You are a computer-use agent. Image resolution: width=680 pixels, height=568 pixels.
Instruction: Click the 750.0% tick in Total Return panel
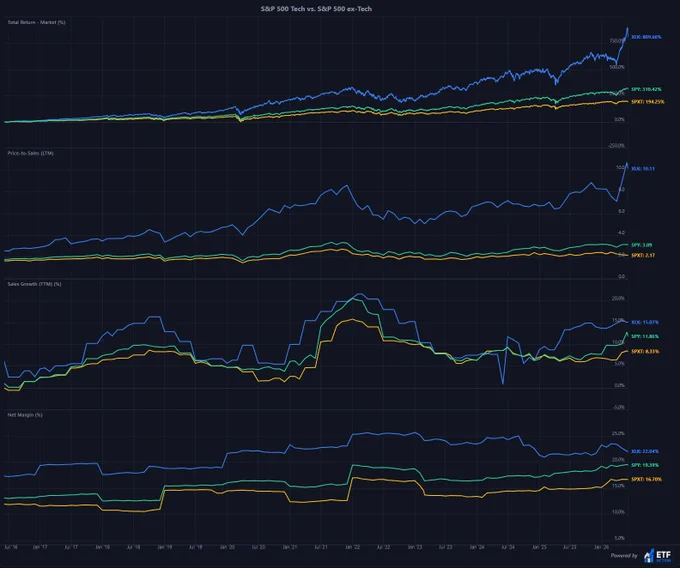618,41
